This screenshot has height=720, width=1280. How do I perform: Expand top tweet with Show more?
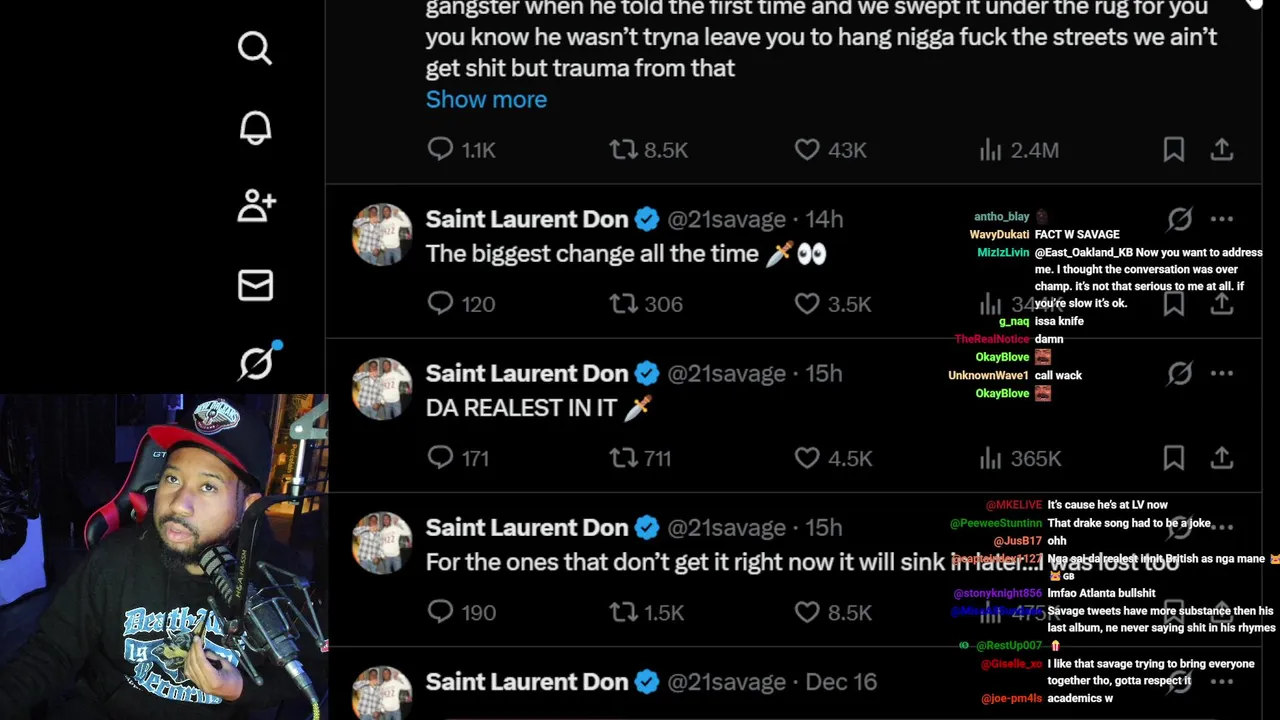[x=486, y=99]
